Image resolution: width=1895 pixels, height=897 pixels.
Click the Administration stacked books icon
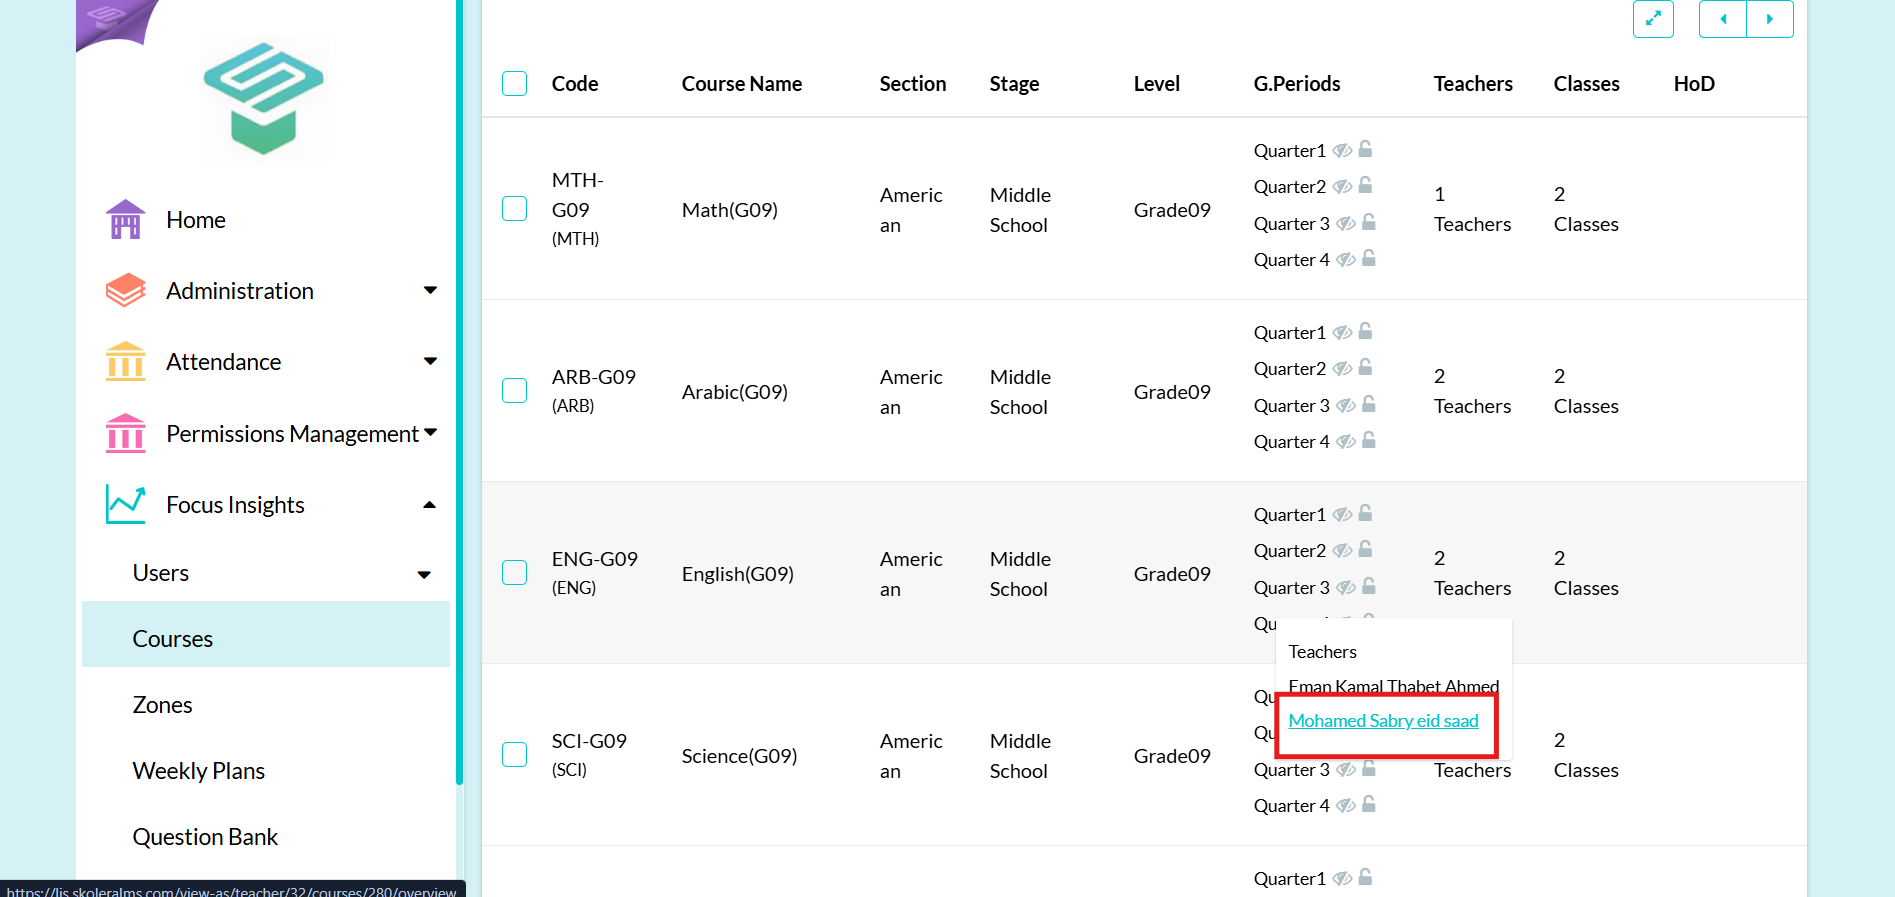tap(125, 291)
